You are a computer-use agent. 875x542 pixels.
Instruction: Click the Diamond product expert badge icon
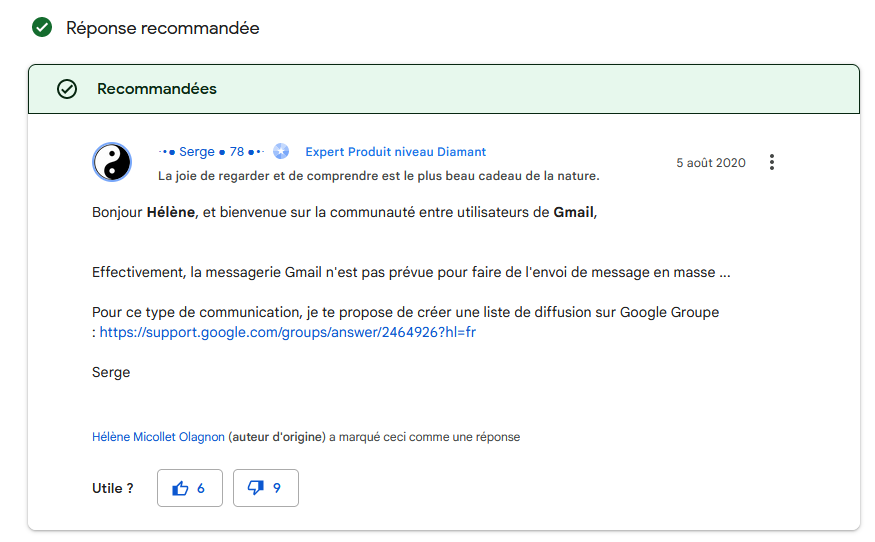tap(281, 152)
